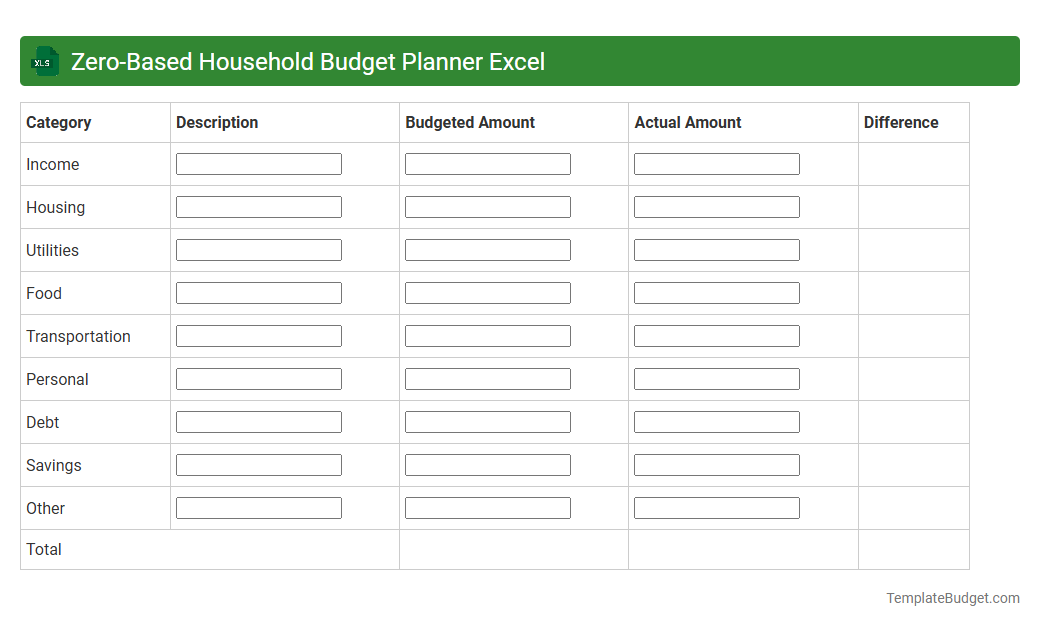Click the Savings description input field

pyautogui.click(x=258, y=464)
